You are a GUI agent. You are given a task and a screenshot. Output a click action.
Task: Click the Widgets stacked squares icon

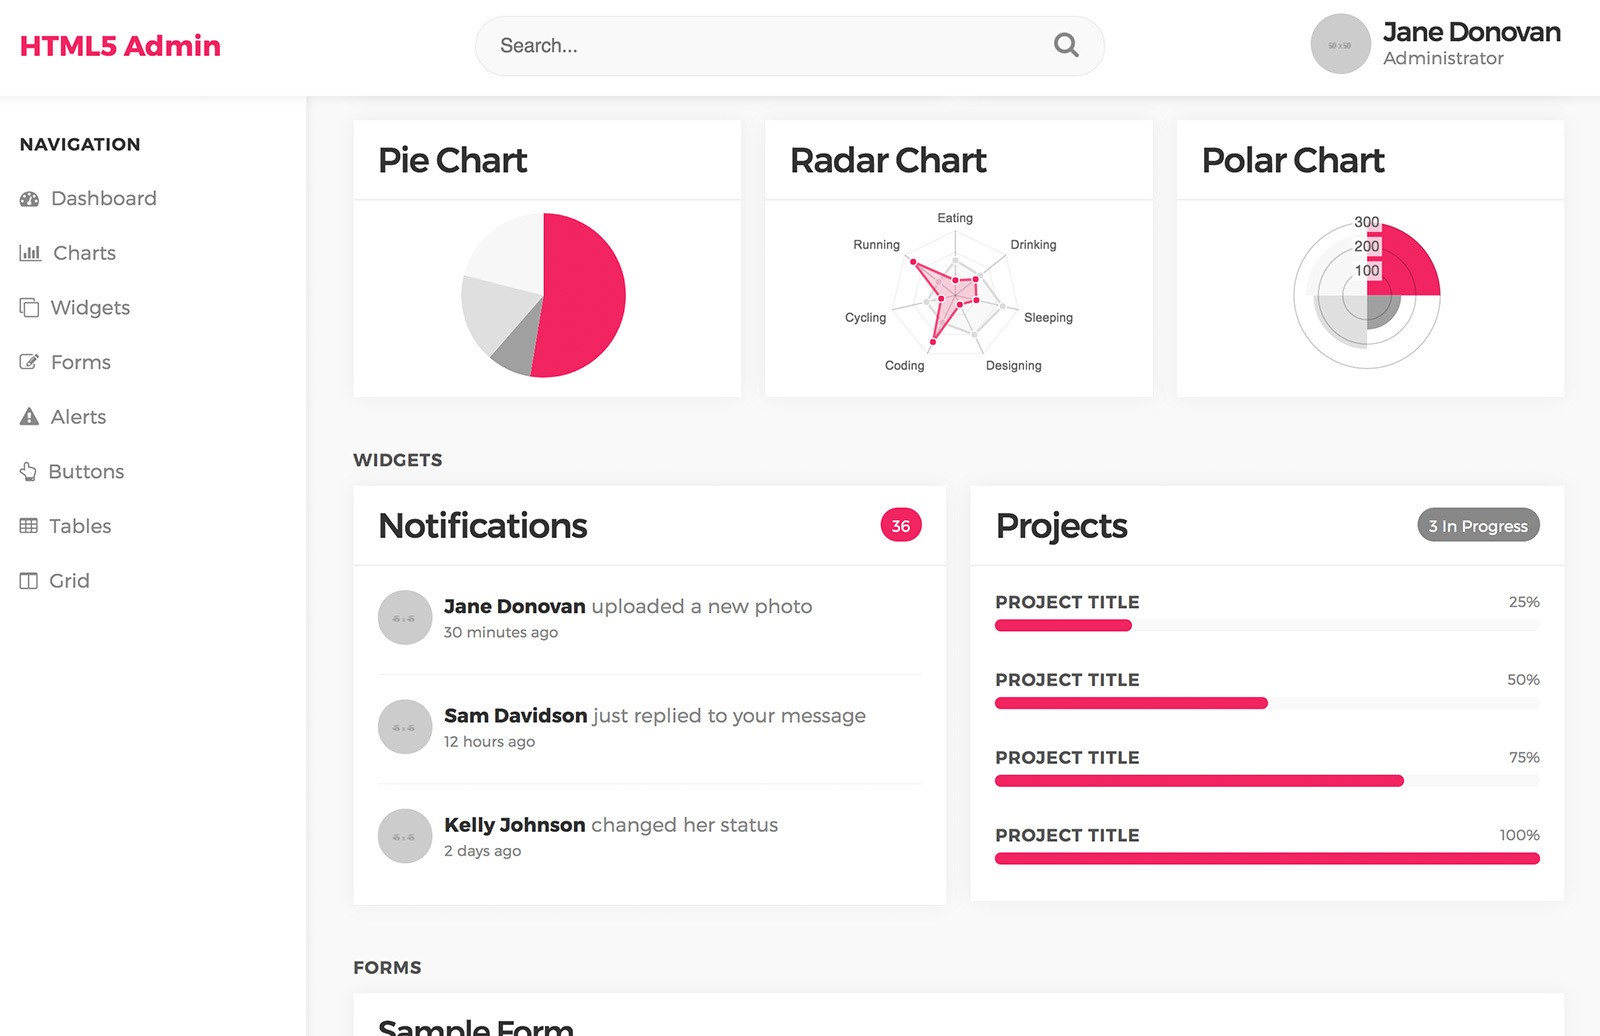pos(29,308)
